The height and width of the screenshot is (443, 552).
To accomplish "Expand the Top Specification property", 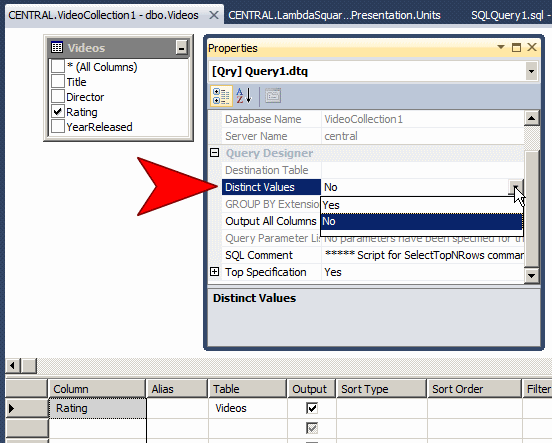I will [214, 272].
